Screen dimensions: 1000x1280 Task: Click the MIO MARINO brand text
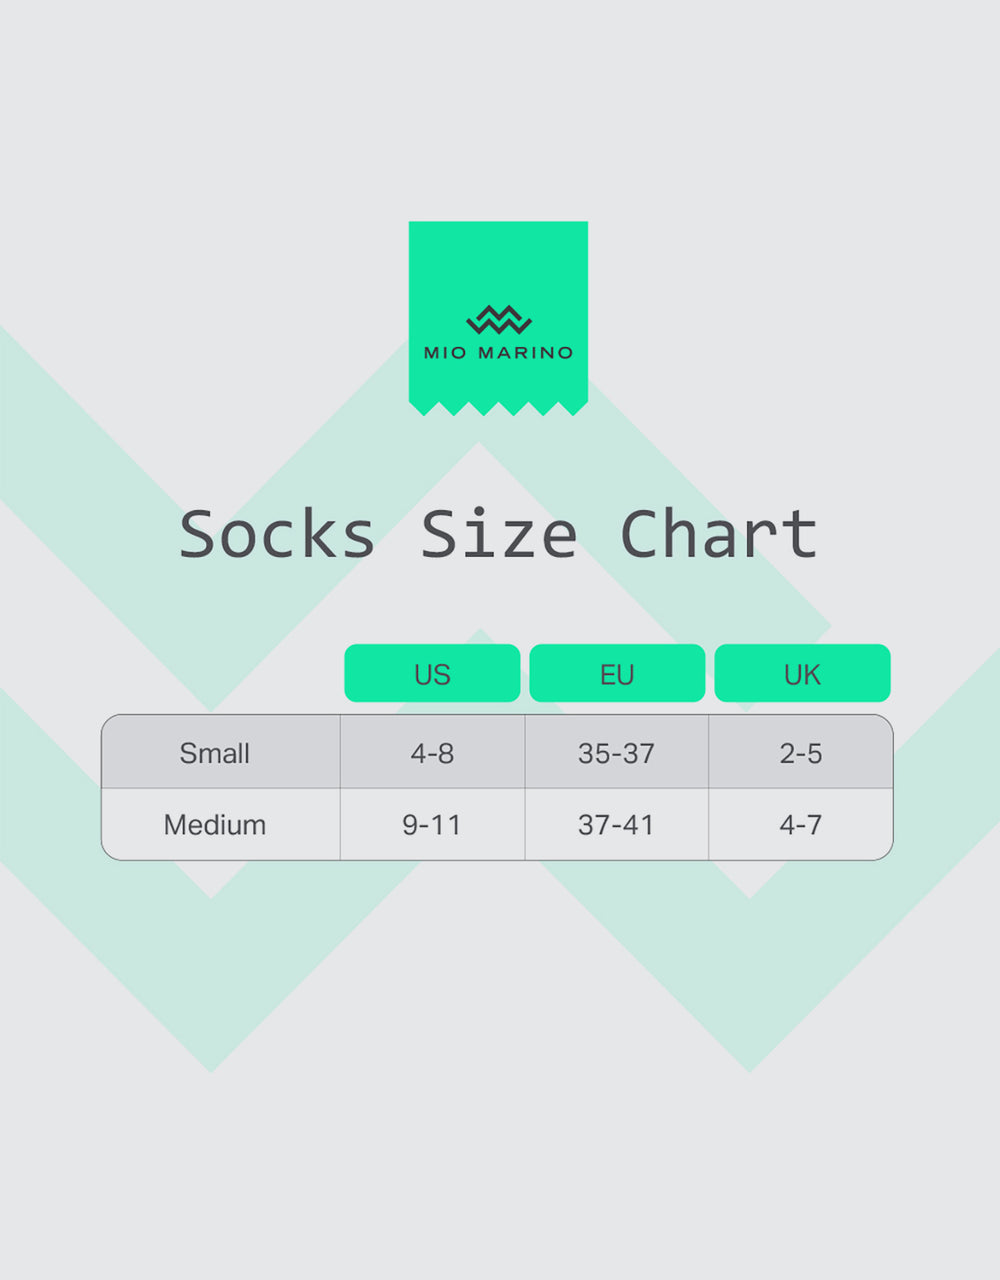coord(499,352)
